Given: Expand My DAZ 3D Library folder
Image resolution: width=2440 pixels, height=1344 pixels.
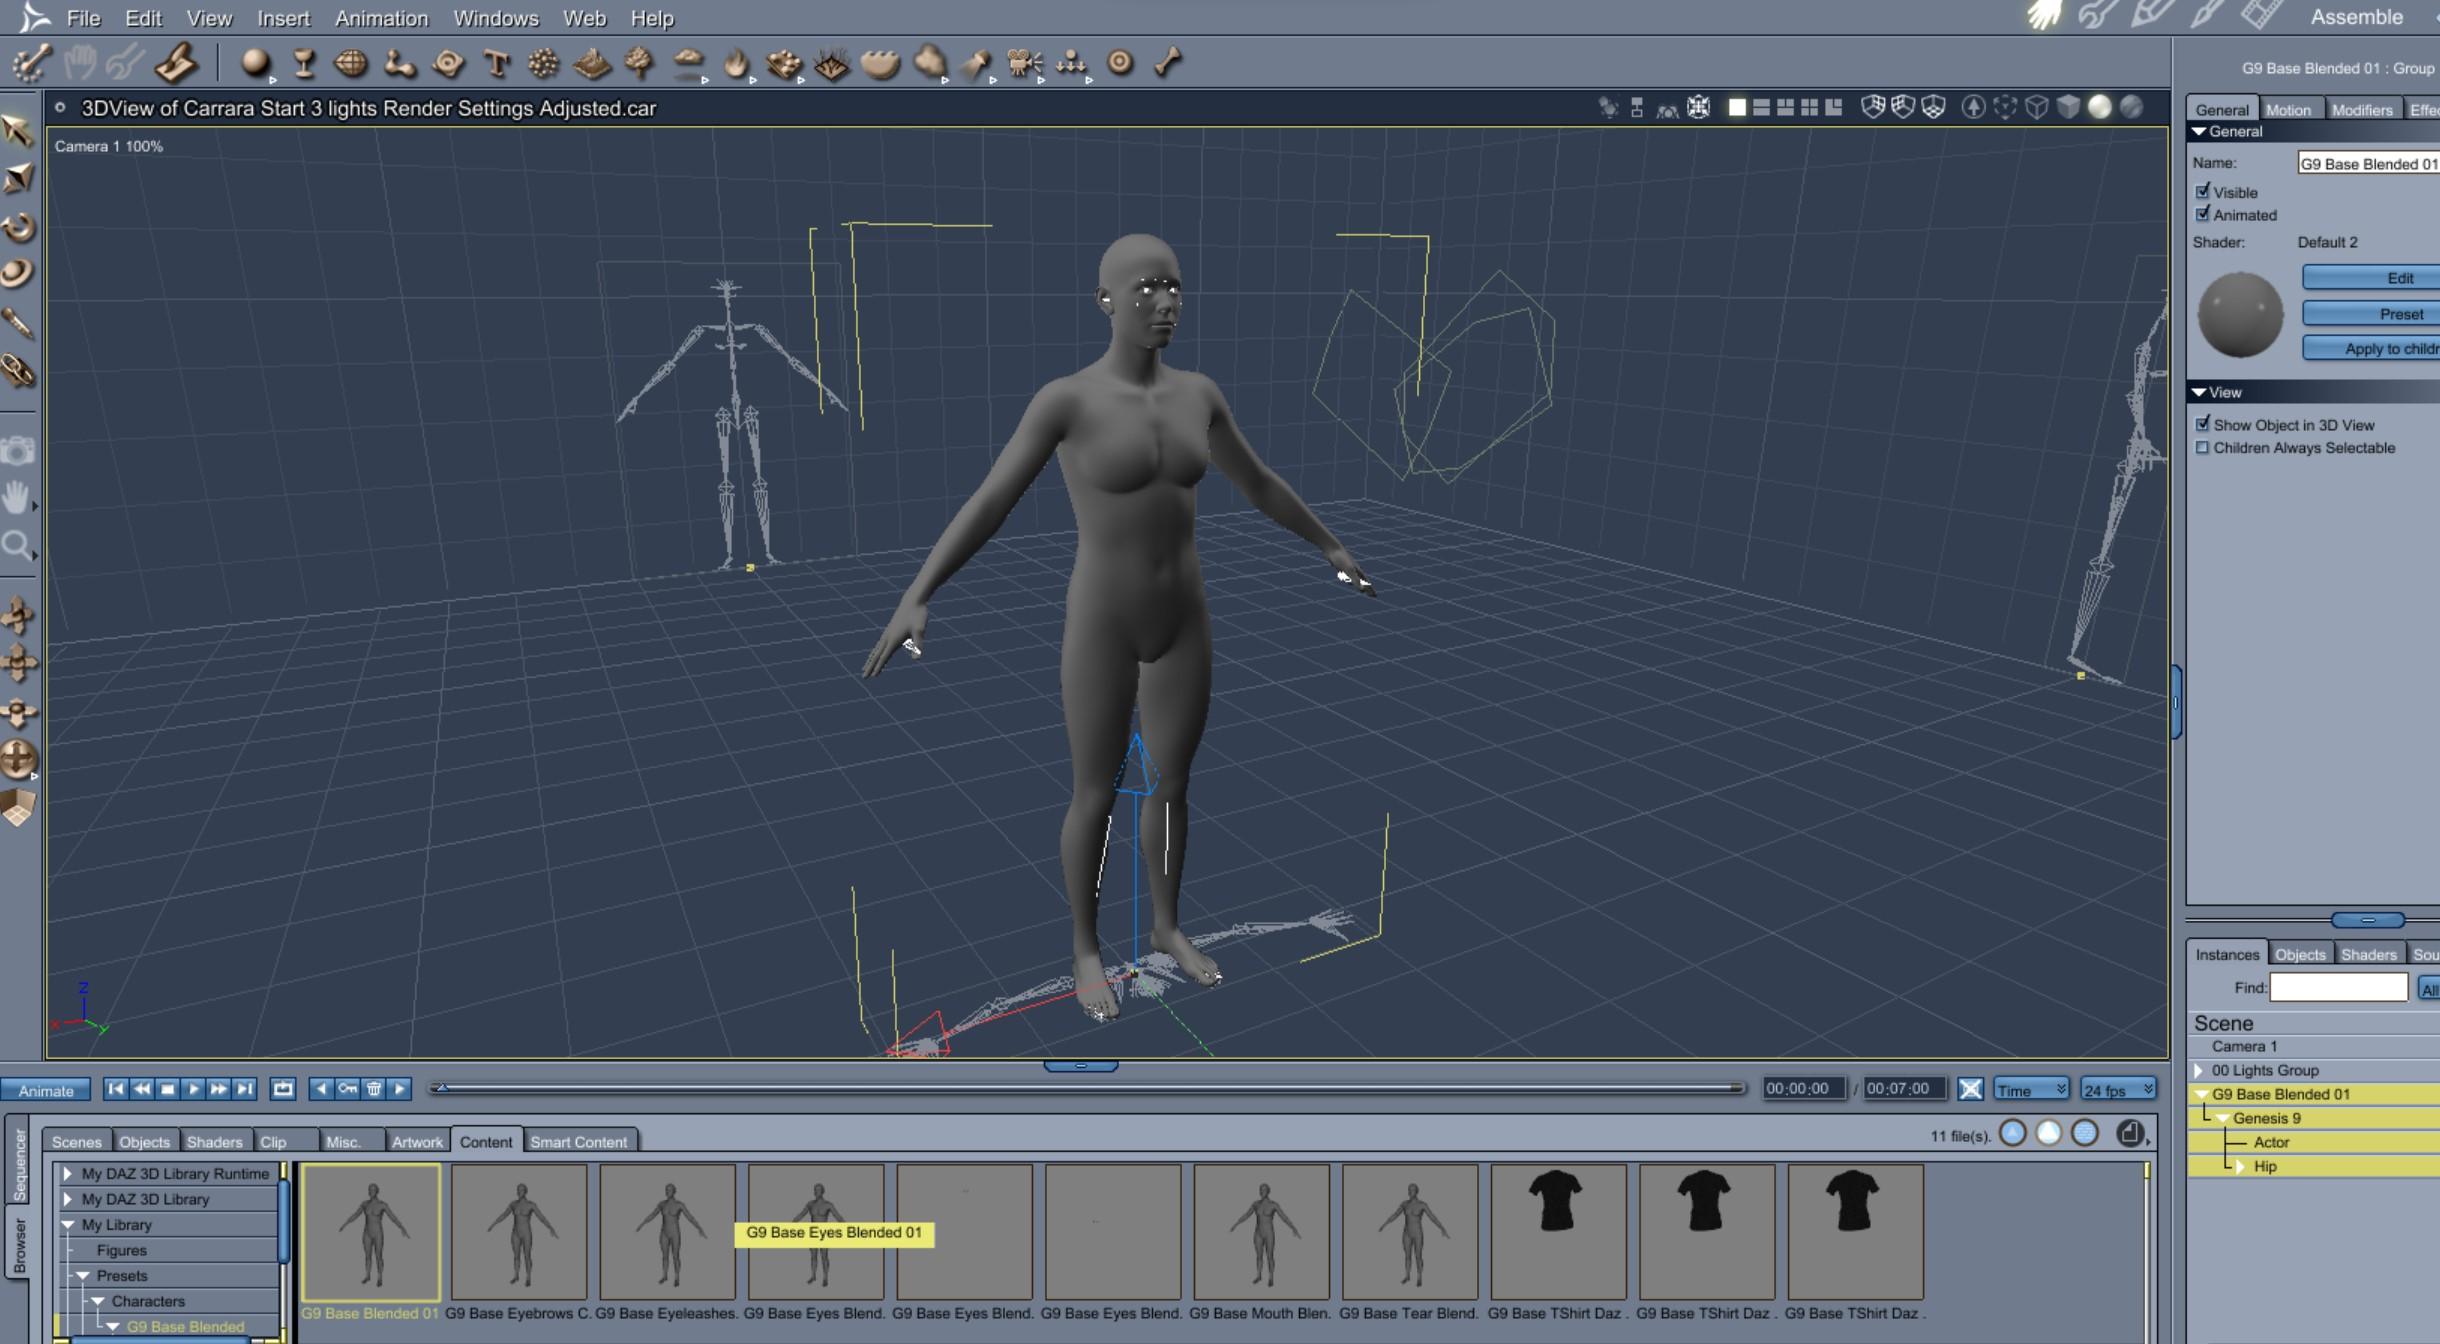Looking at the screenshot, I should tap(68, 1199).
